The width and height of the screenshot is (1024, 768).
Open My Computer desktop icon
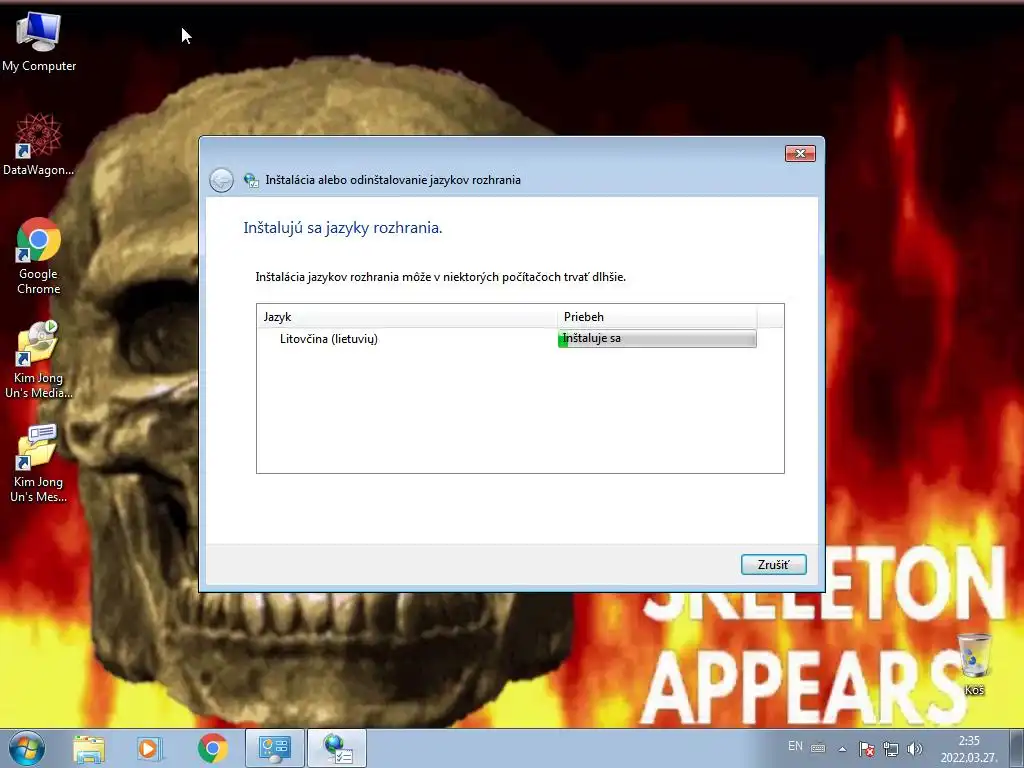(39, 42)
